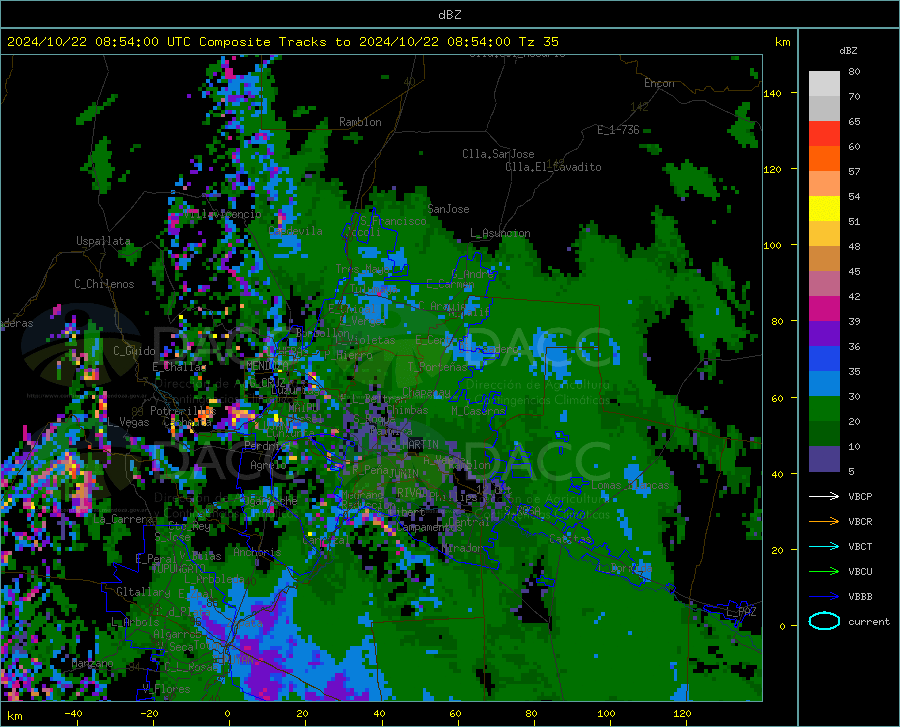
Task: Click the 'Clla.SanJose' label on the map
Action: coord(498,154)
